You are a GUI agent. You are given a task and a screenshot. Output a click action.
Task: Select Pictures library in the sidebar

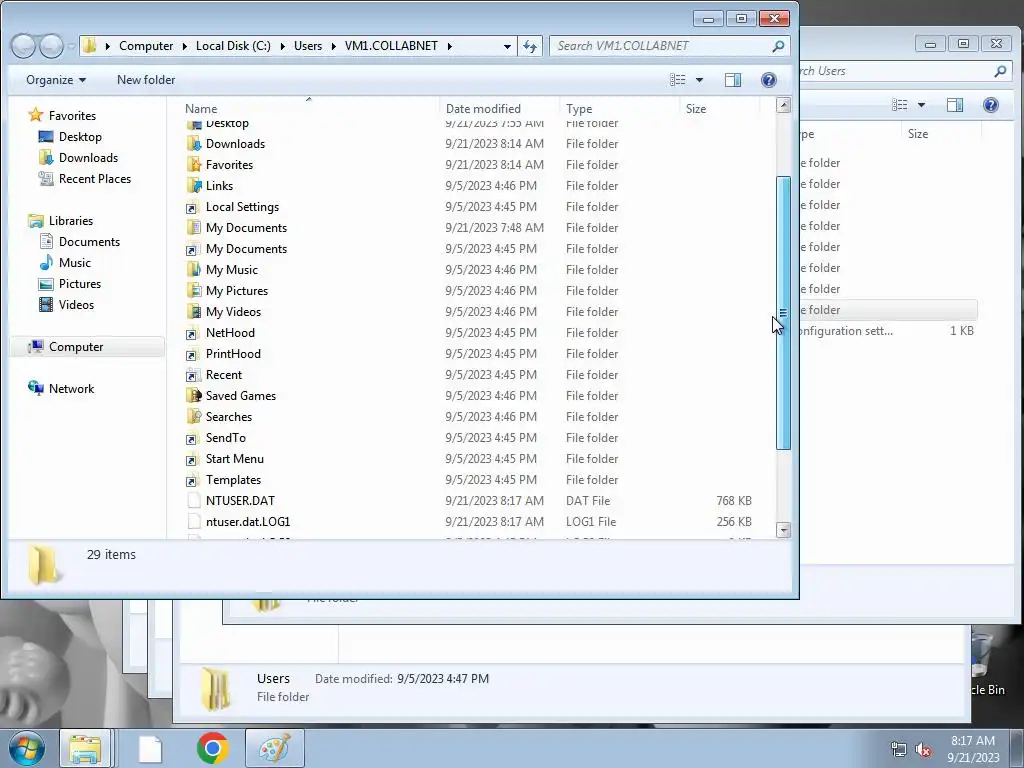[x=80, y=283]
